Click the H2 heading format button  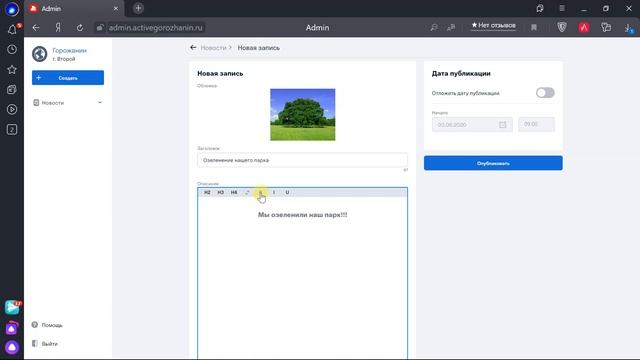pos(207,192)
